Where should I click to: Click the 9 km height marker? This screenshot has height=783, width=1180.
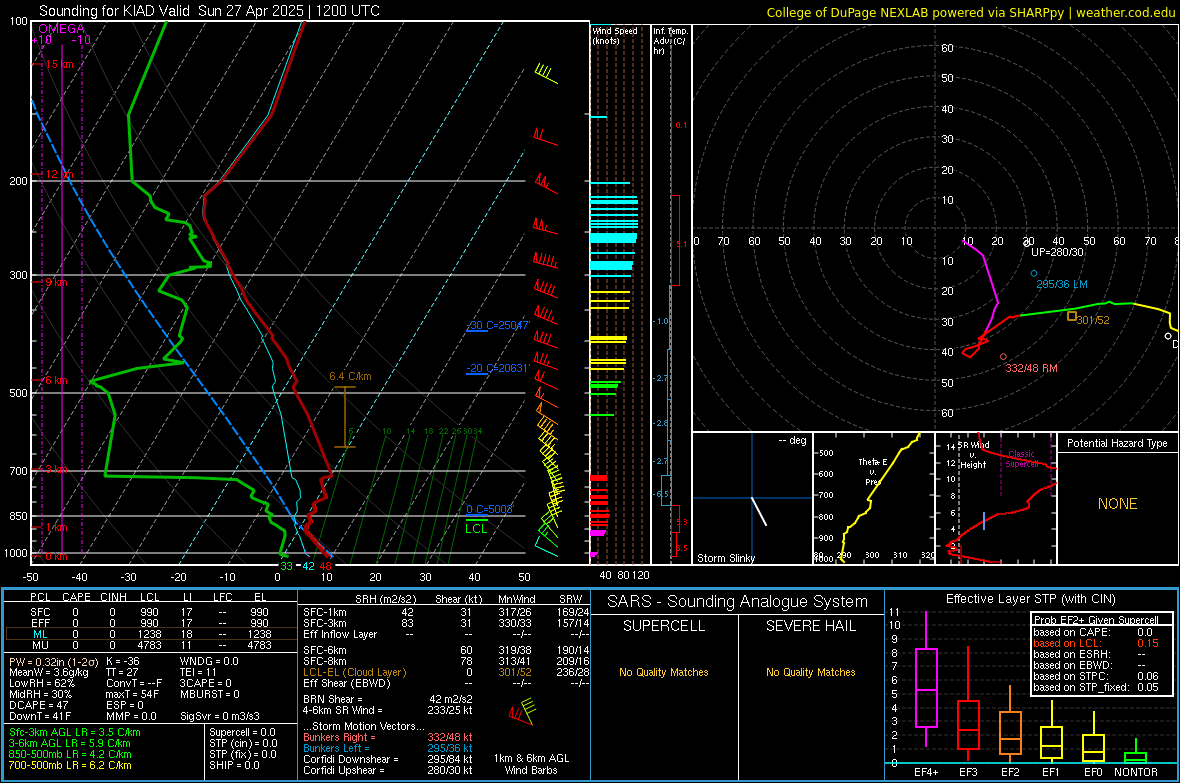56,282
